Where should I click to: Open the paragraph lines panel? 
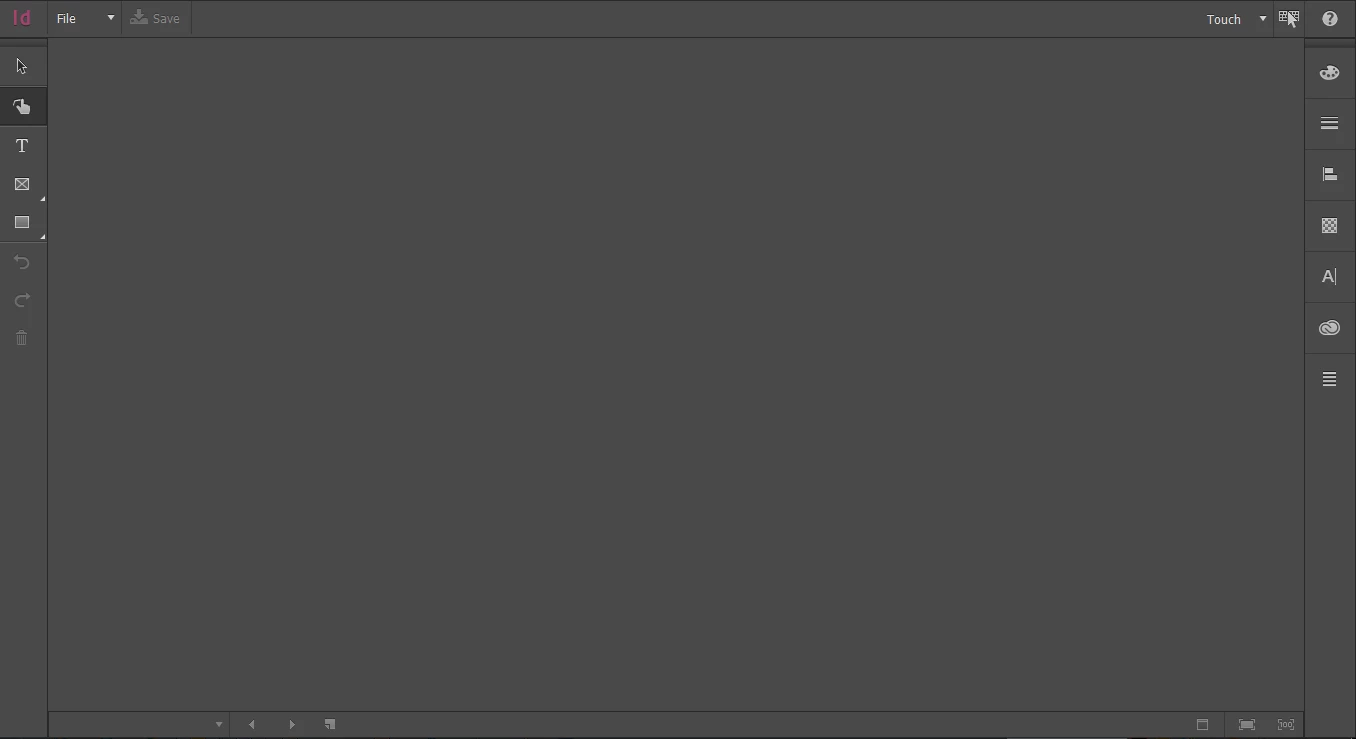pyautogui.click(x=1329, y=379)
